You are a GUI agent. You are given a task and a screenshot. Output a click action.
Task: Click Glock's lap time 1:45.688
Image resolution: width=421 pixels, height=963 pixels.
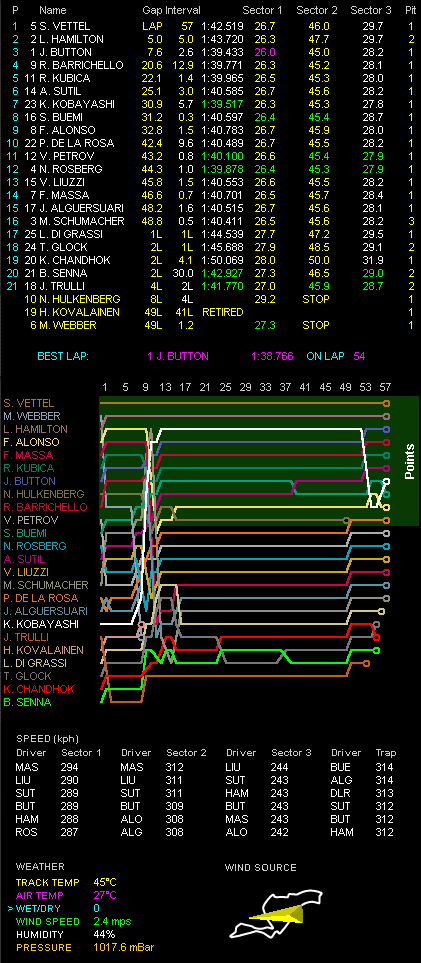tap(222, 247)
